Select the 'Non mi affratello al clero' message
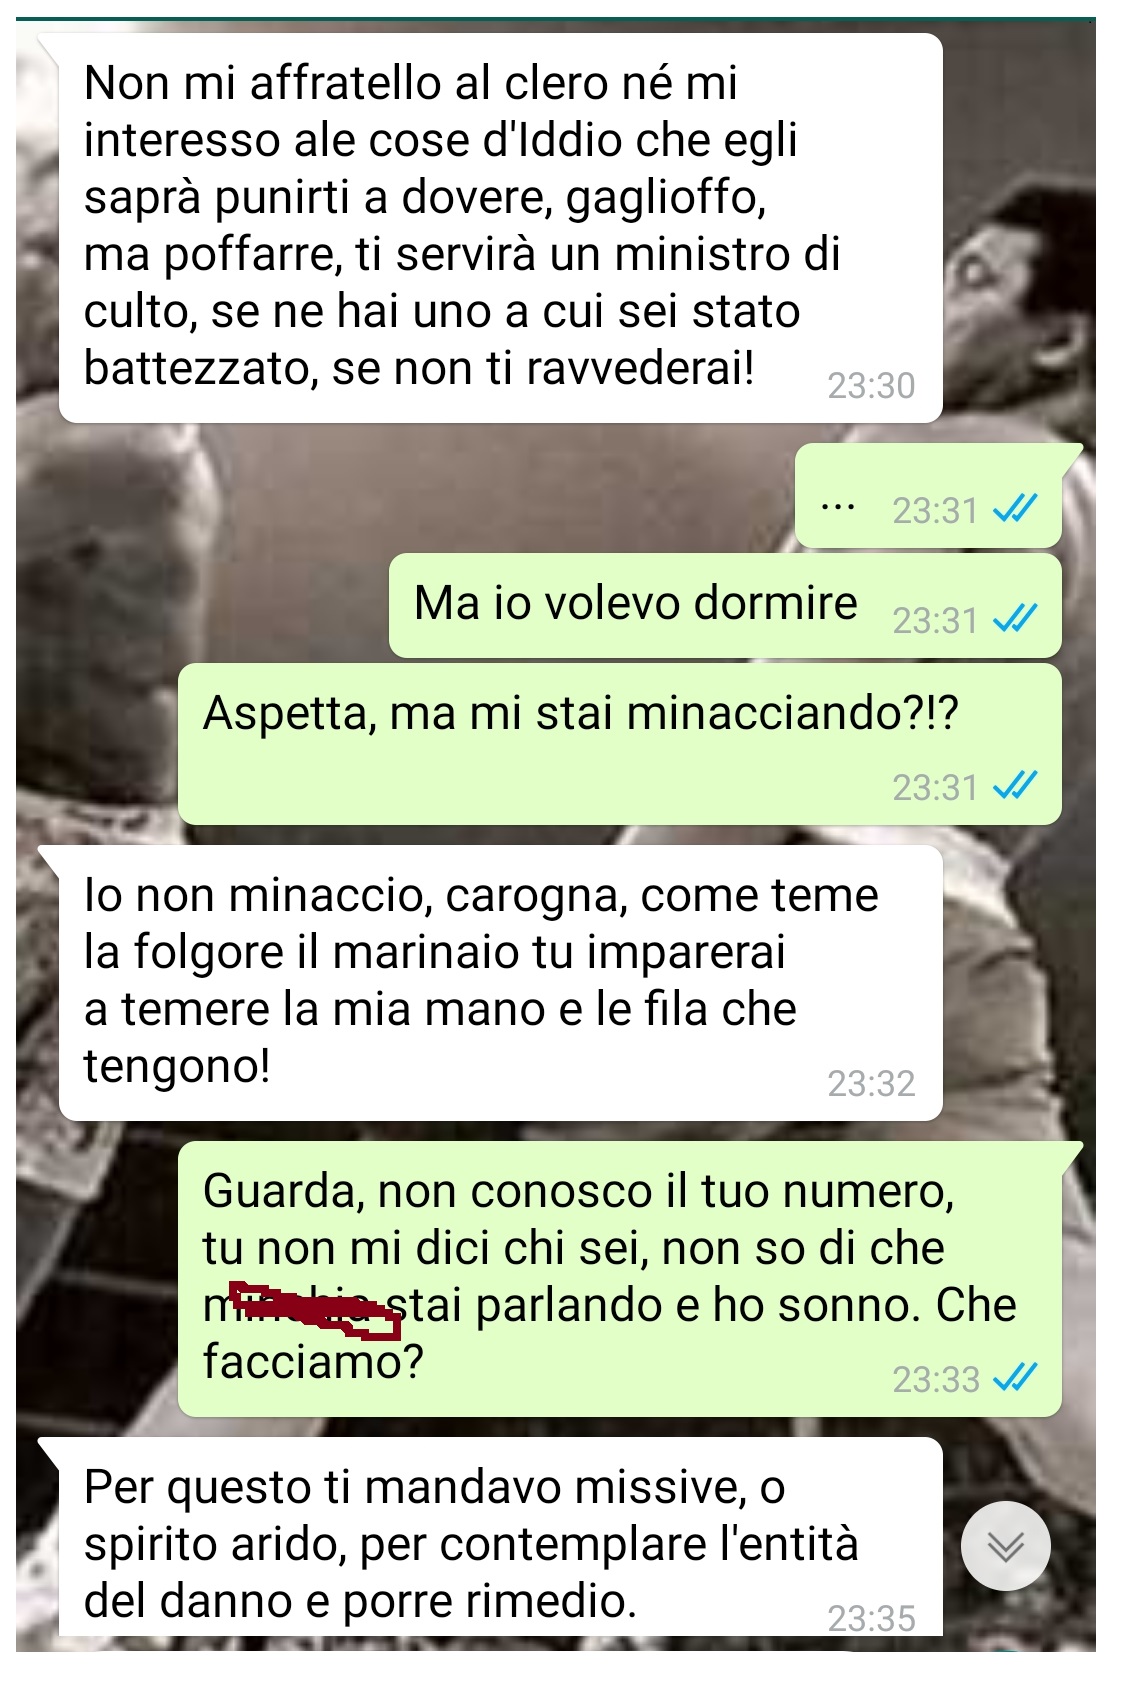Viewport: 1140px width, 1688px height. tap(501, 228)
